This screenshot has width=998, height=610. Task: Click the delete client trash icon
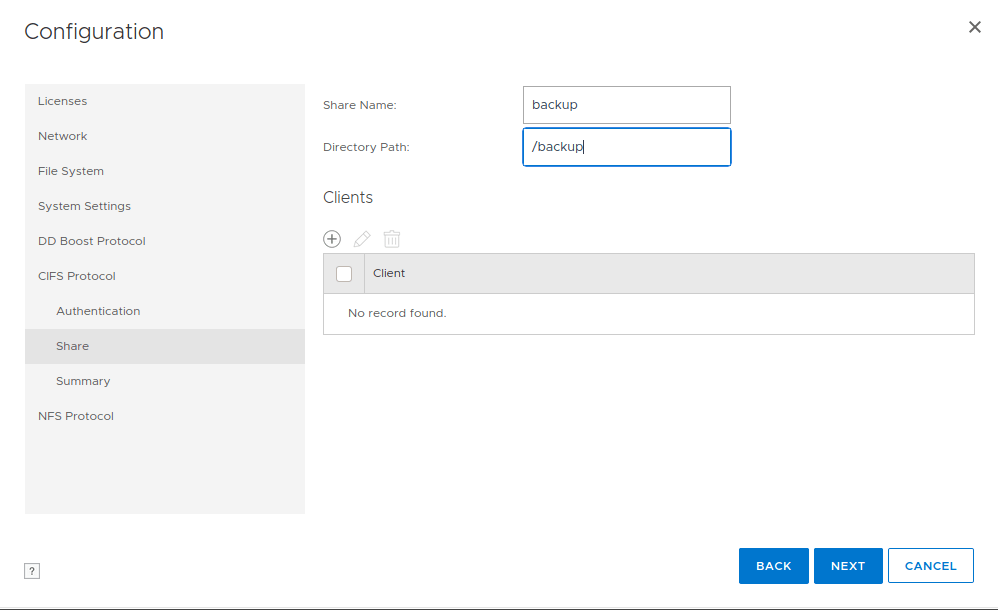pyautogui.click(x=392, y=239)
